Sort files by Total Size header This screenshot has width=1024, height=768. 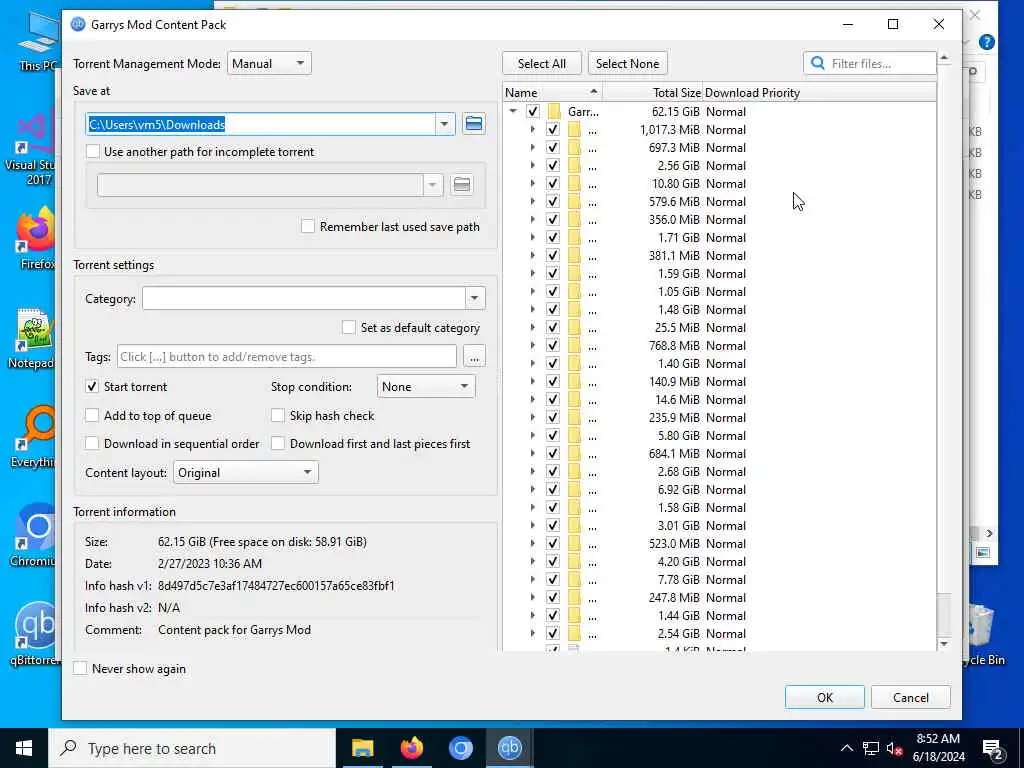652,93
